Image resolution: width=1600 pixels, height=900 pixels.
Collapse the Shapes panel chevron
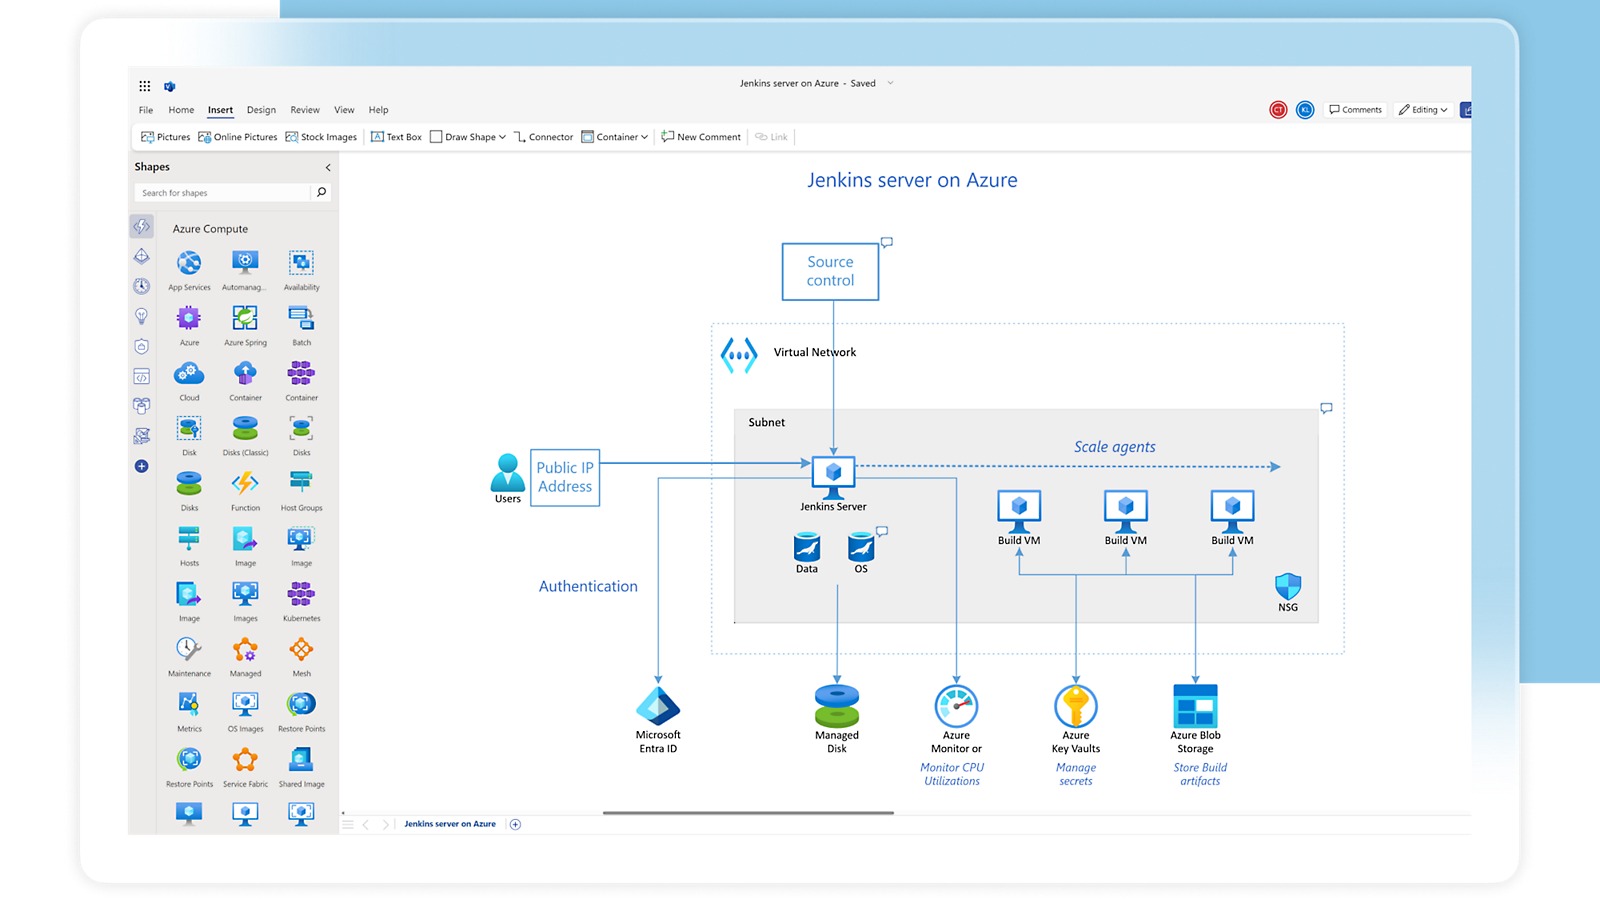pos(328,167)
